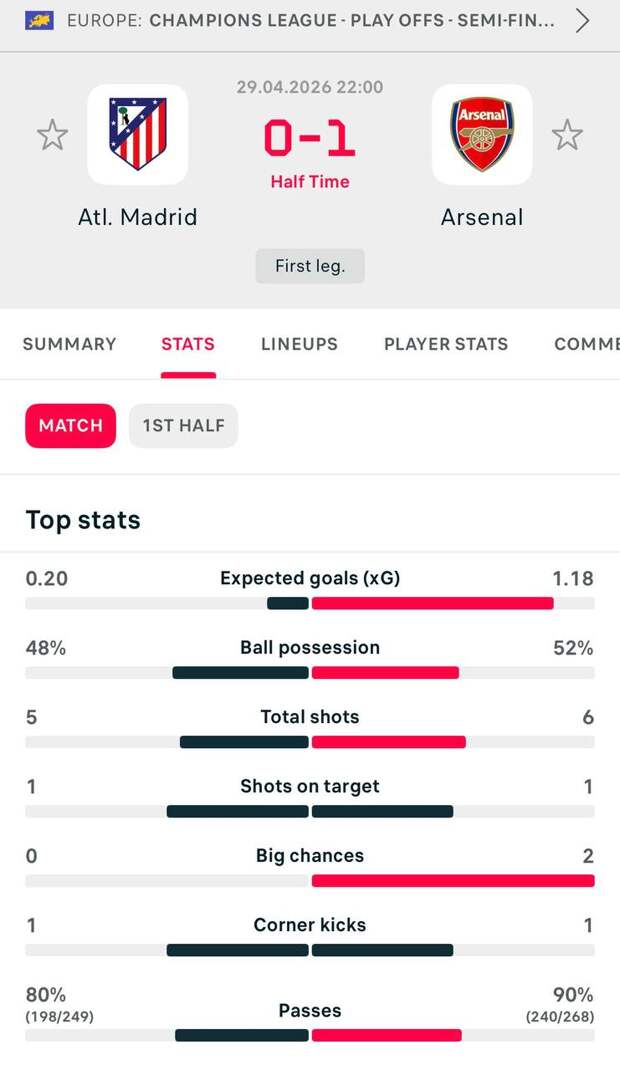Image resolution: width=620 pixels, height=1070 pixels.
Task: Open the Arsenal club crest
Action: (482, 134)
